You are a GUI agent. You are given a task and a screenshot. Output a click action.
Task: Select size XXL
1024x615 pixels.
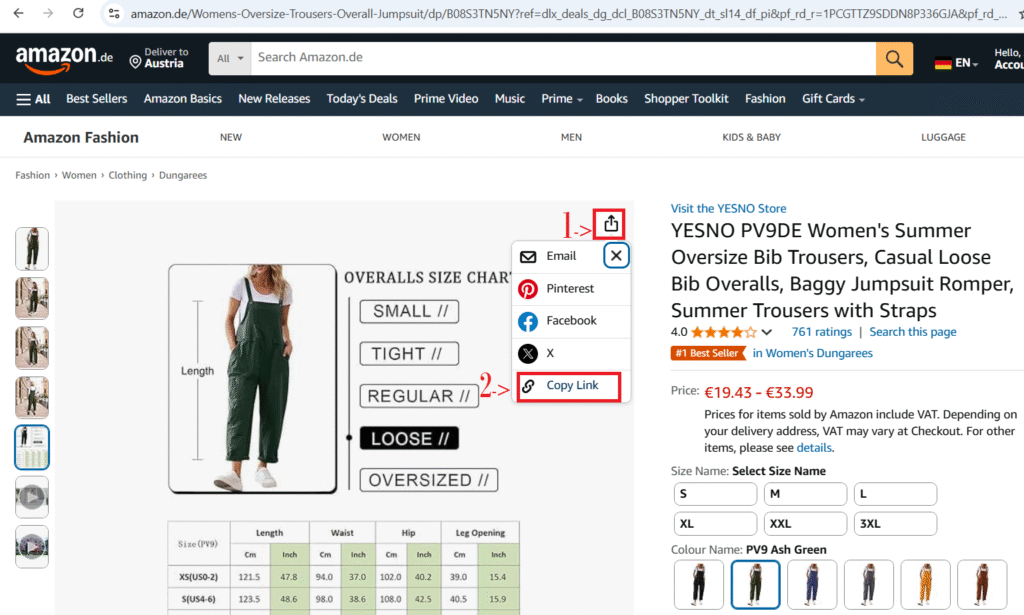[x=805, y=524]
